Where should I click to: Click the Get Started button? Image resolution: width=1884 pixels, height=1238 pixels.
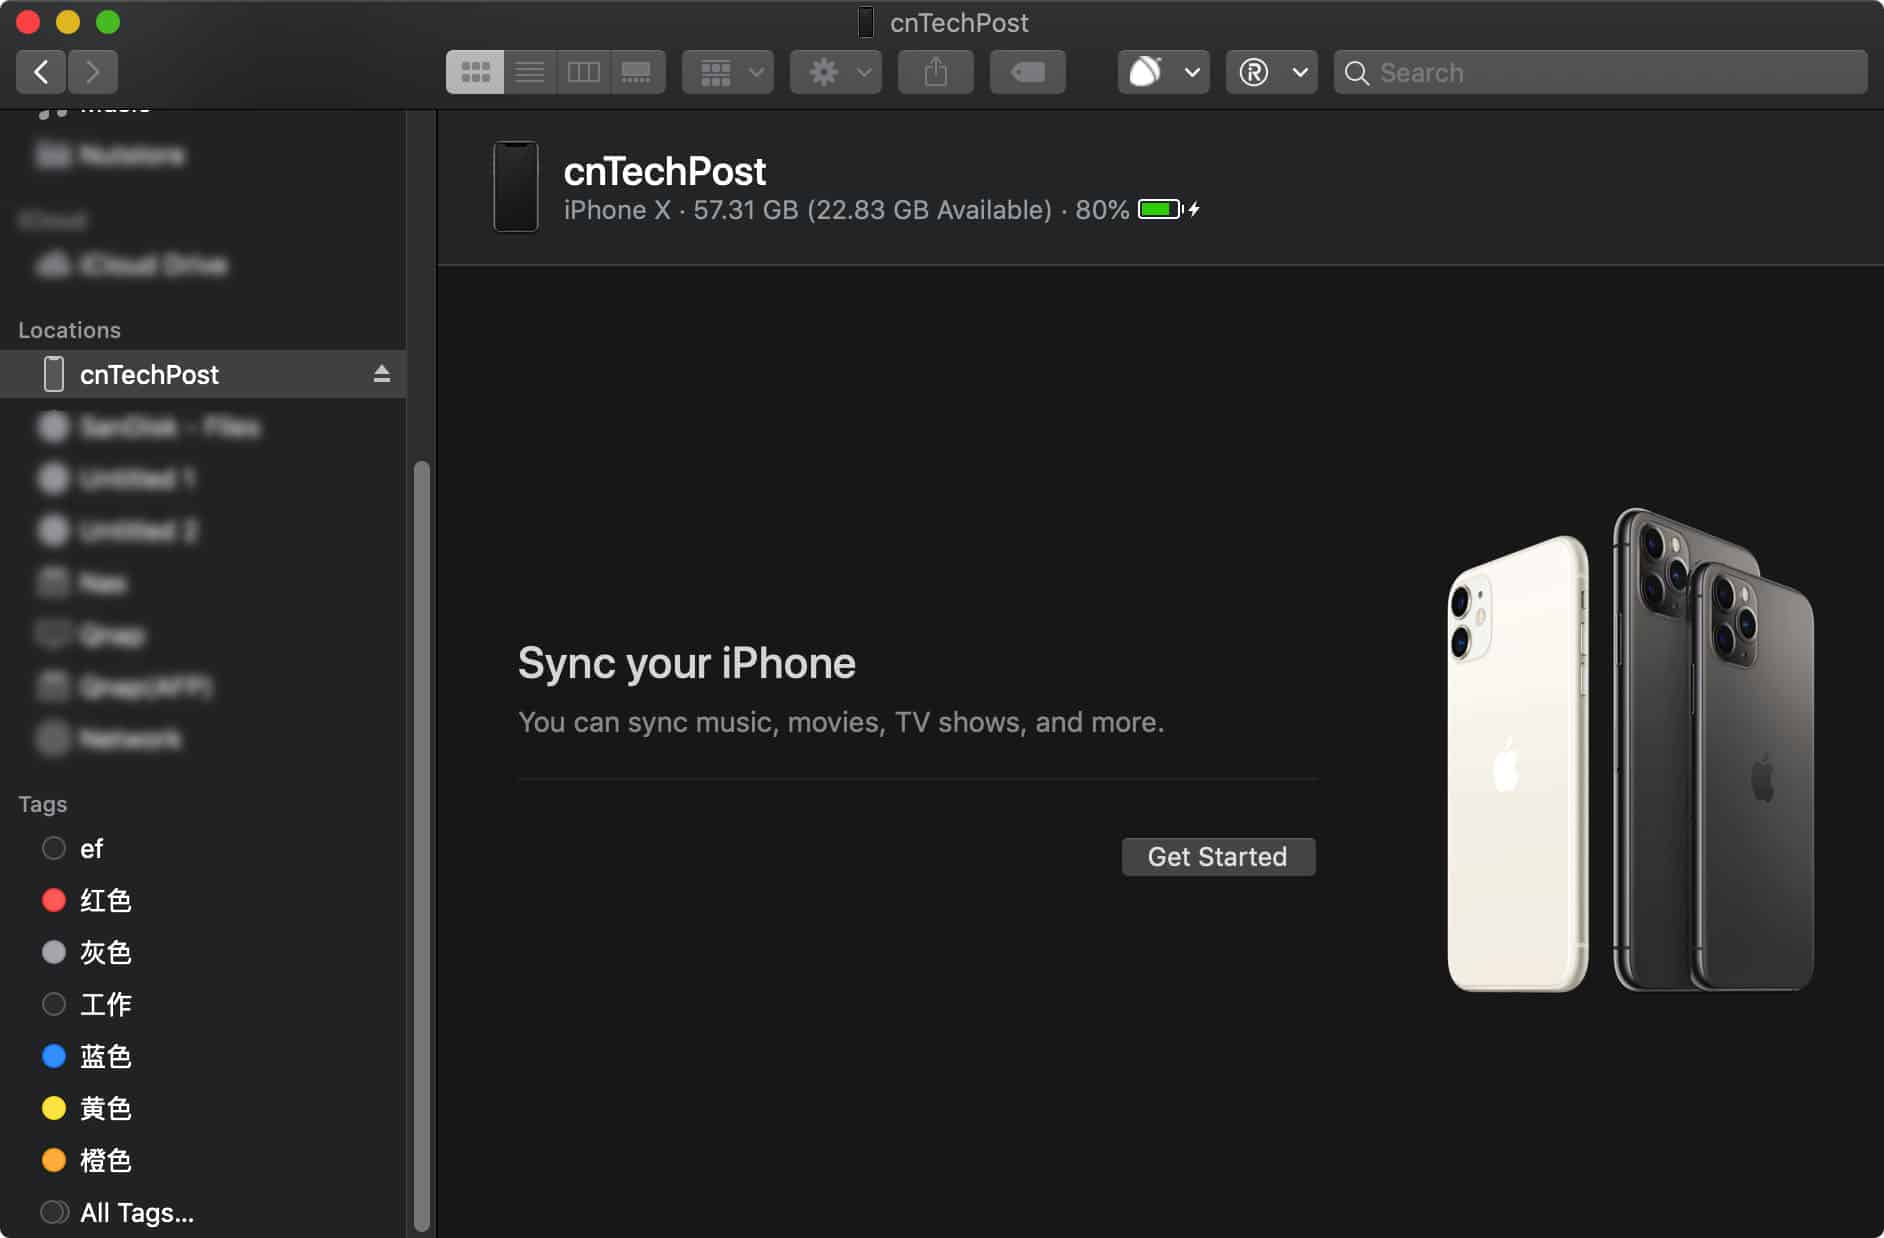click(1218, 856)
